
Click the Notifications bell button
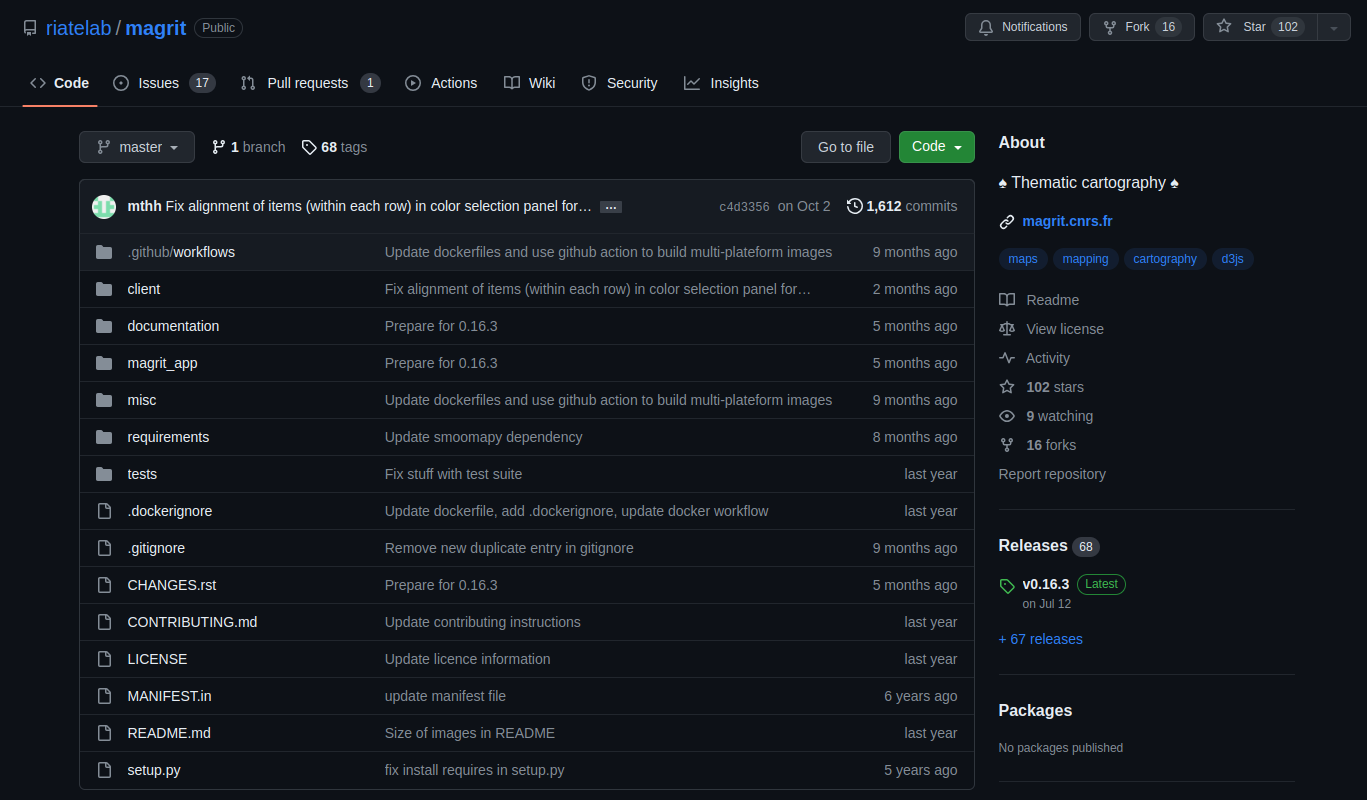tap(1022, 27)
